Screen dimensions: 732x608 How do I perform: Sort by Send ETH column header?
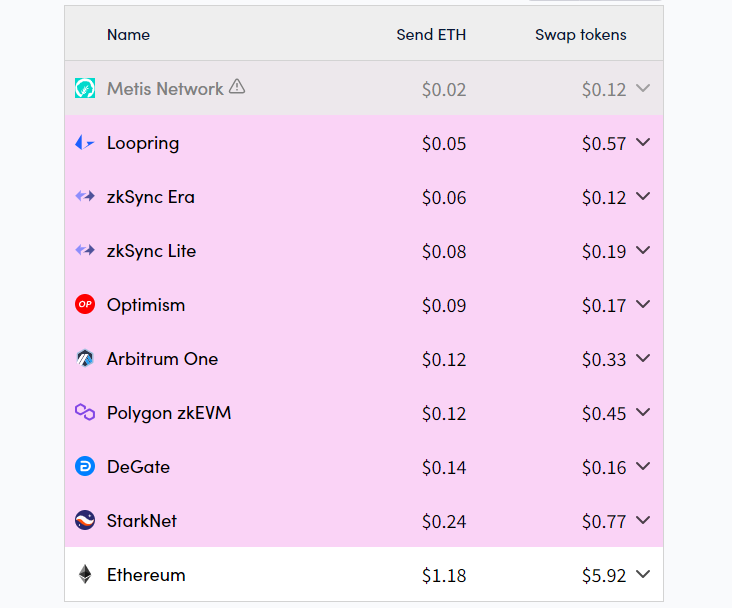click(x=431, y=35)
